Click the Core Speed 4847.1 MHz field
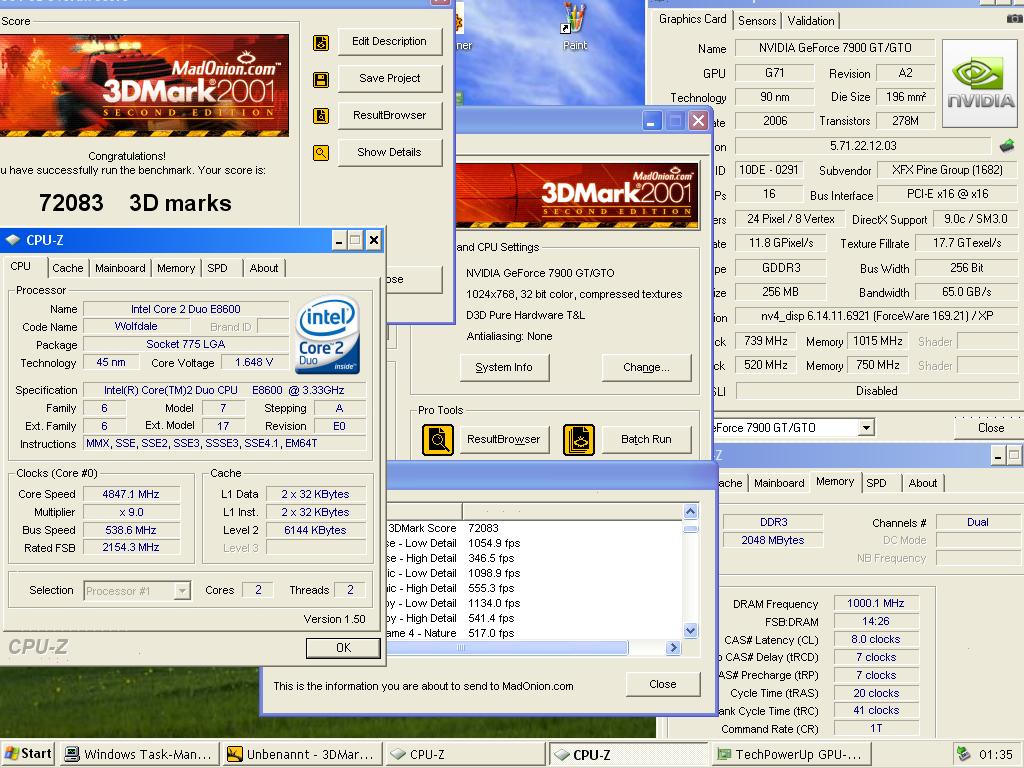 131,494
